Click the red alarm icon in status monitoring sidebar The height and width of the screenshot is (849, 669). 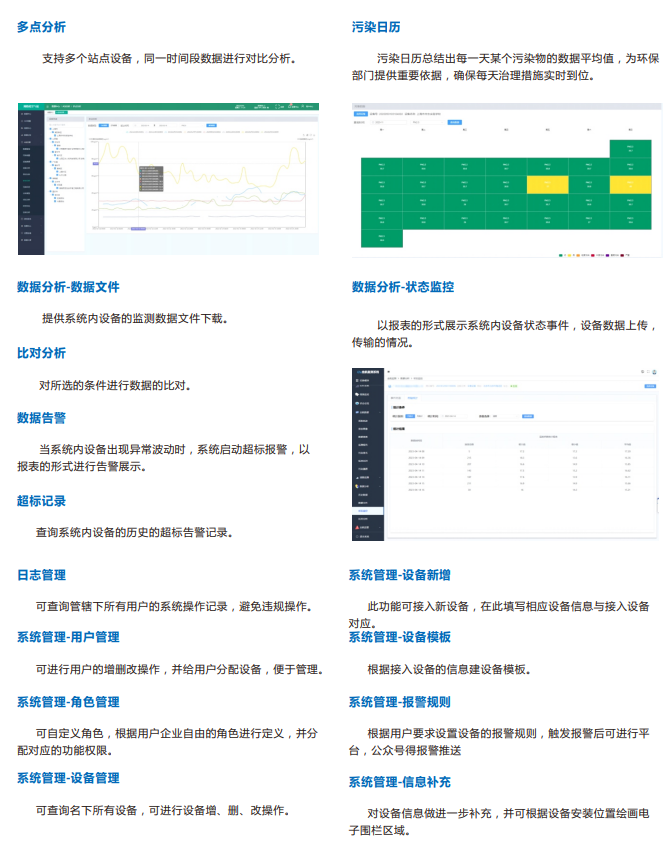click(357, 525)
